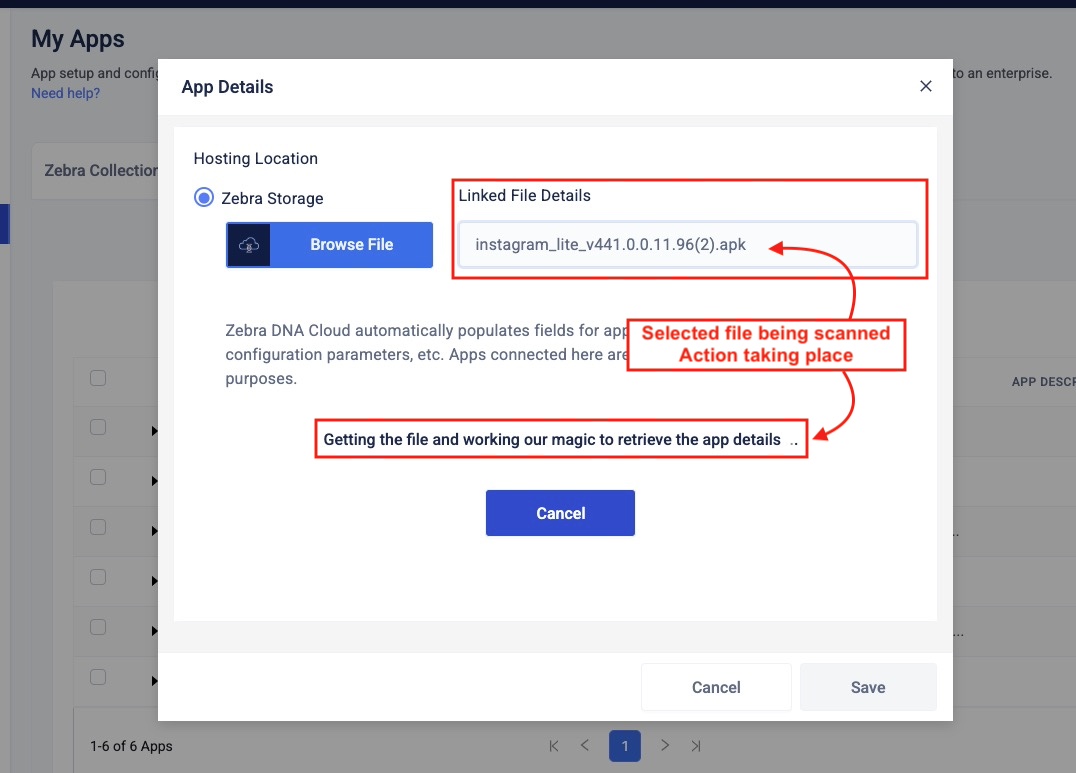Open the Need help? link
The image size is (1076, 773).
point(65,93)
